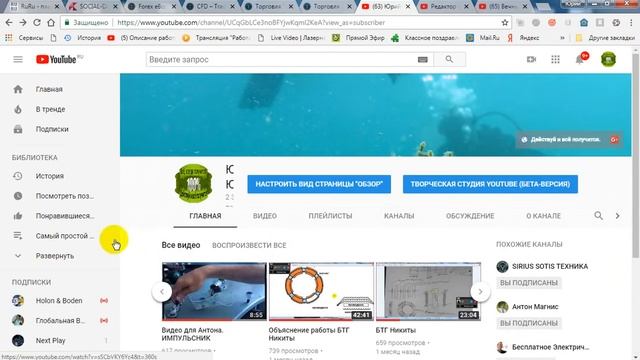Show next videos with carousel right arrow

[x=480, y=292]
